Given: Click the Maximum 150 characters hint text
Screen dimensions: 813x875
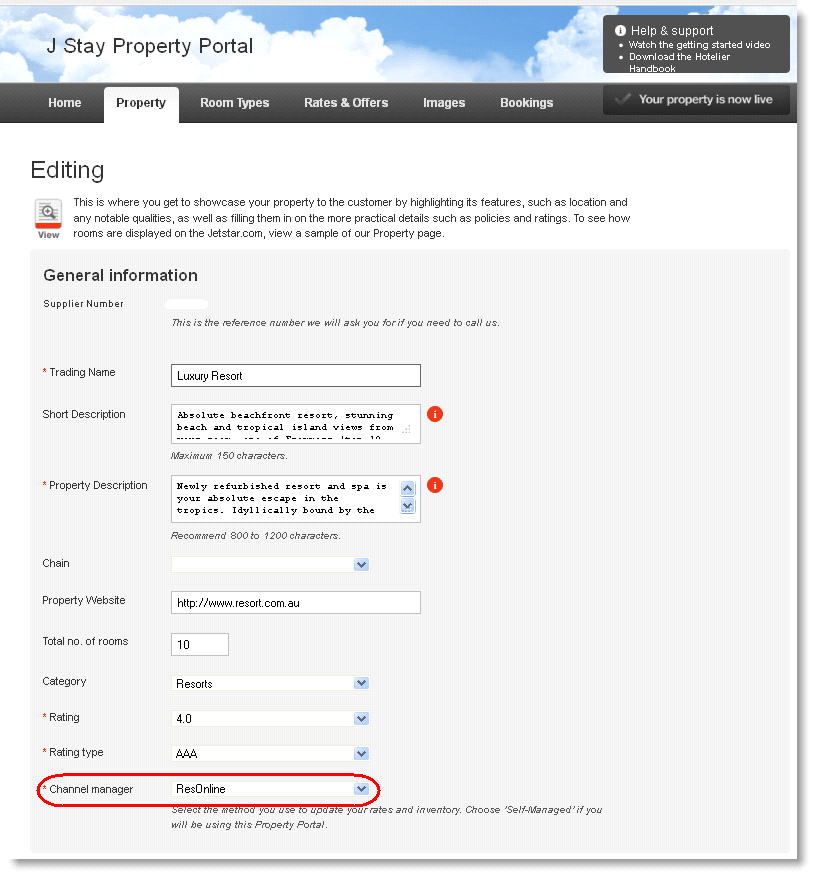Looking at the screenshot, I should pyautogui.click(x=229, y=456).
